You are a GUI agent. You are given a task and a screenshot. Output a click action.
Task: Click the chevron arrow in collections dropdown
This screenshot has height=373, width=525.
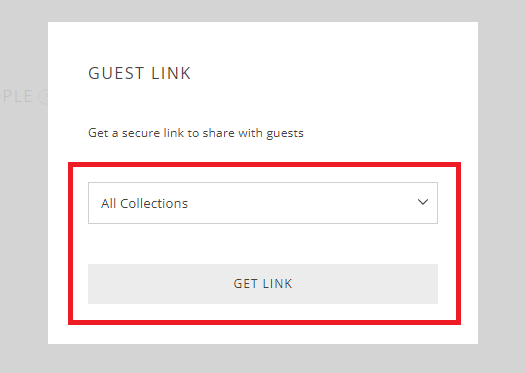coord(423,202)
